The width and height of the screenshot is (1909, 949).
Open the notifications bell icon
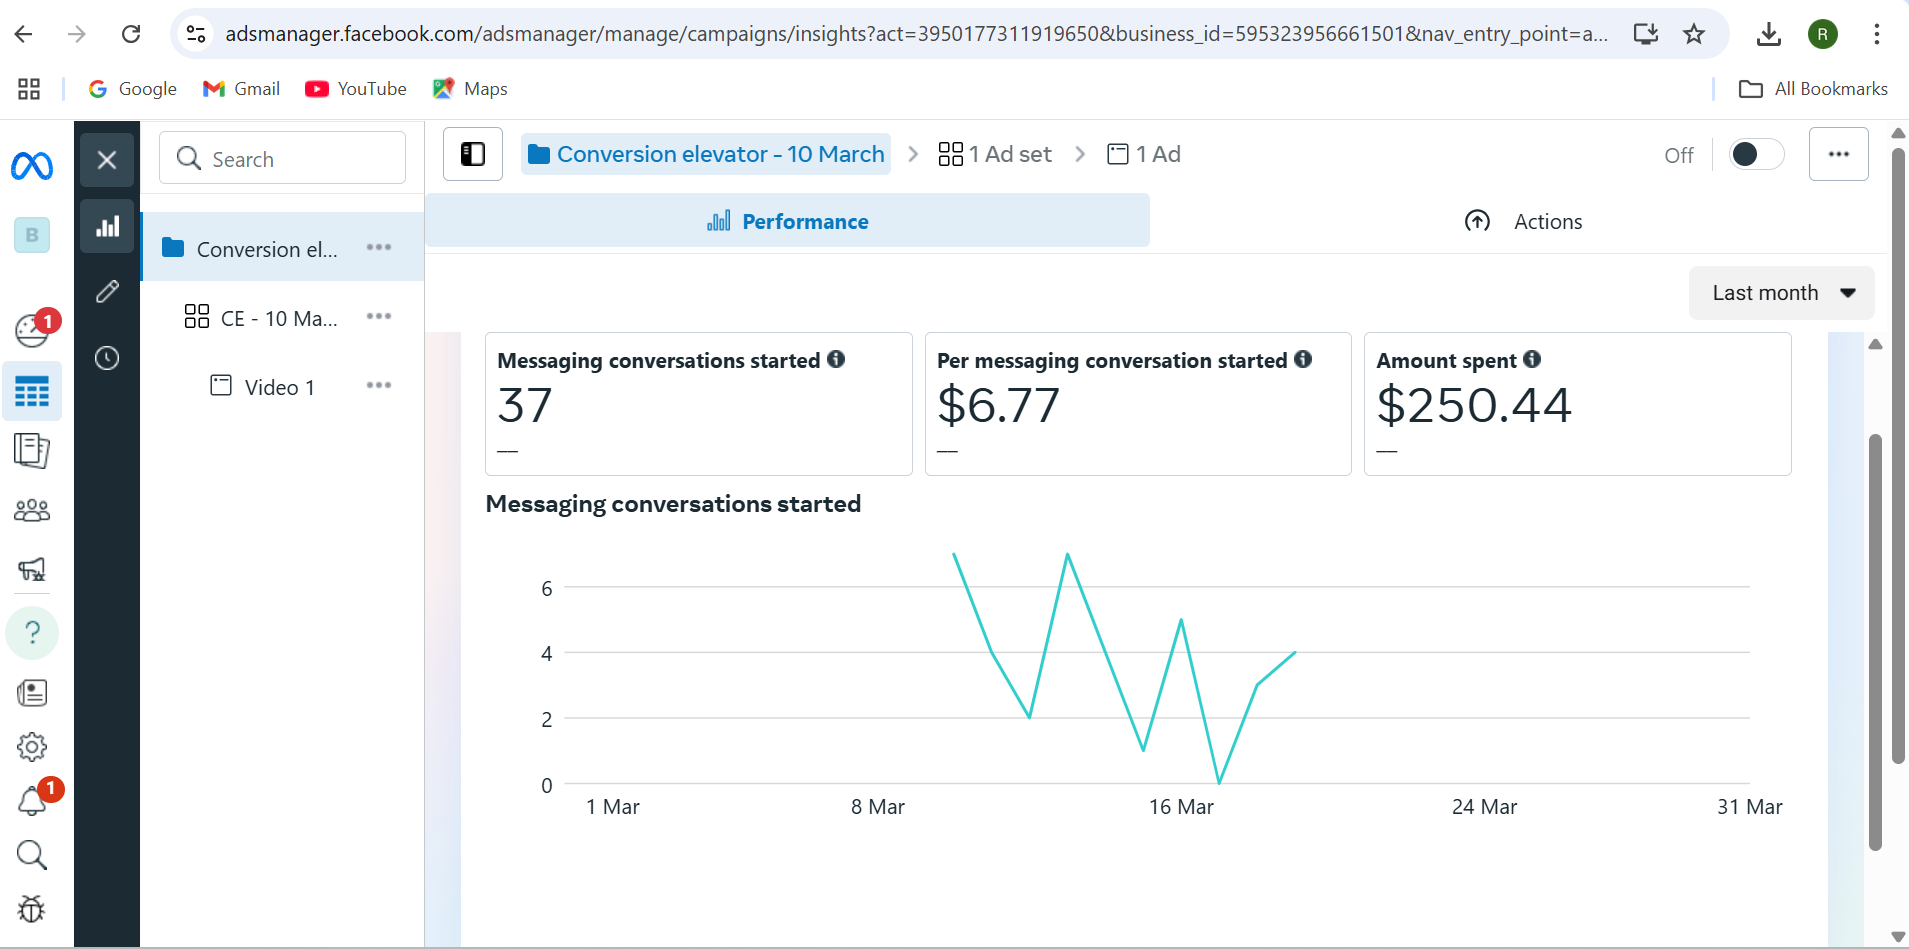[32, 800]
